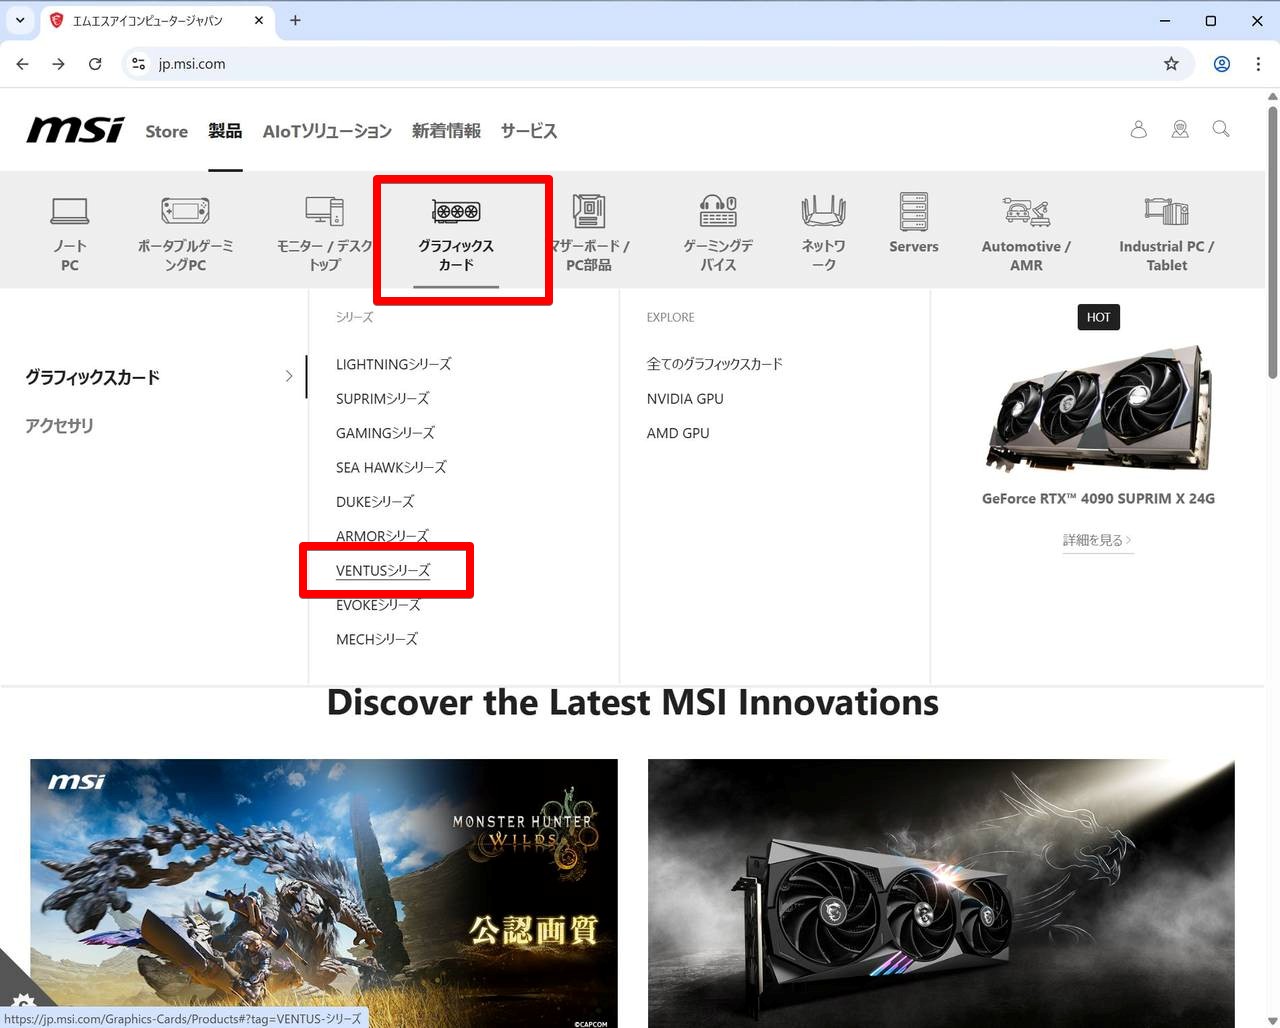Go forward in browser history
Screen dimensions: 1280x1028
pos(59,64)
